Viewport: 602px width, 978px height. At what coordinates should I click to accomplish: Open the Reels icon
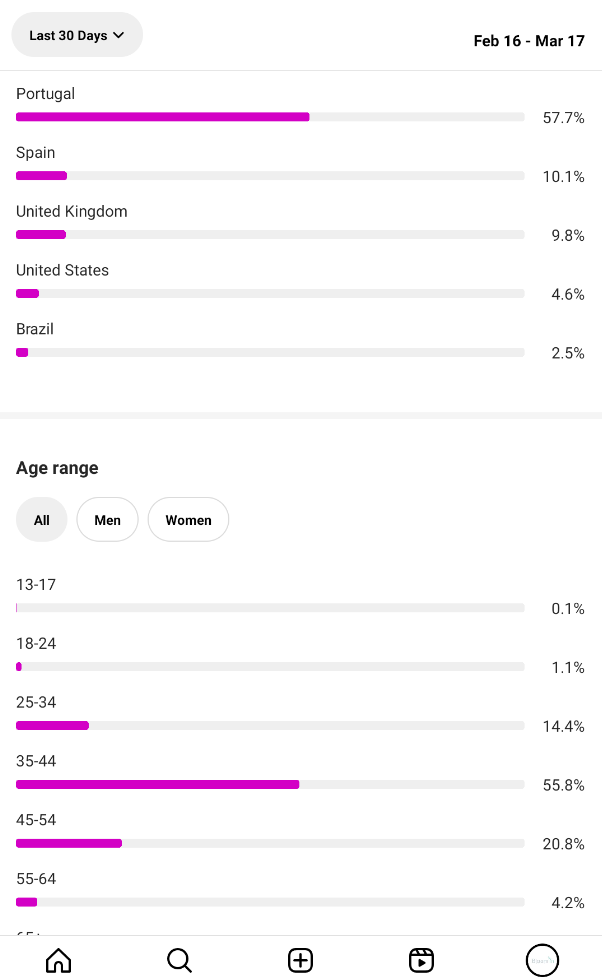421,960
